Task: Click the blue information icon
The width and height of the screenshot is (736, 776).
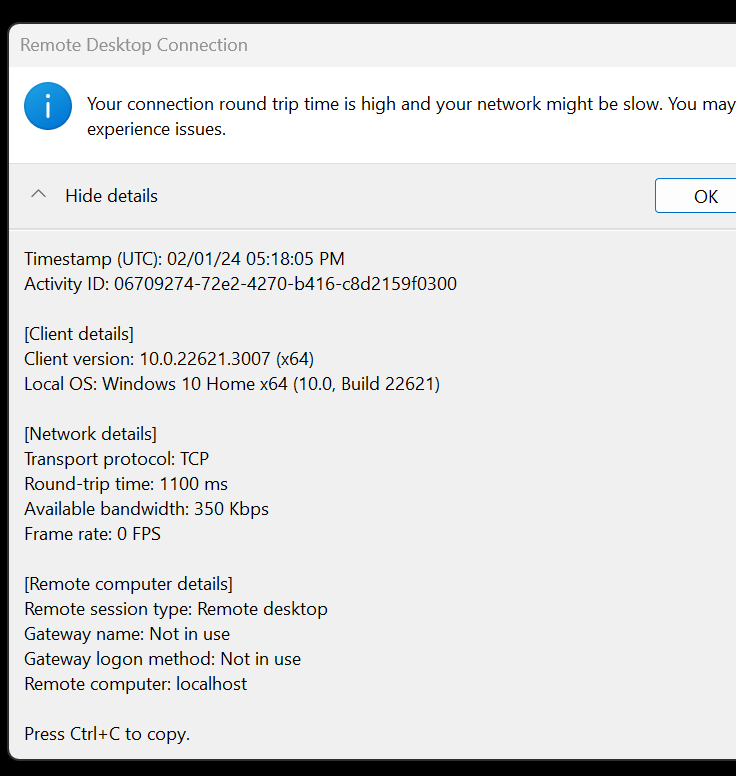Action: 48,107
